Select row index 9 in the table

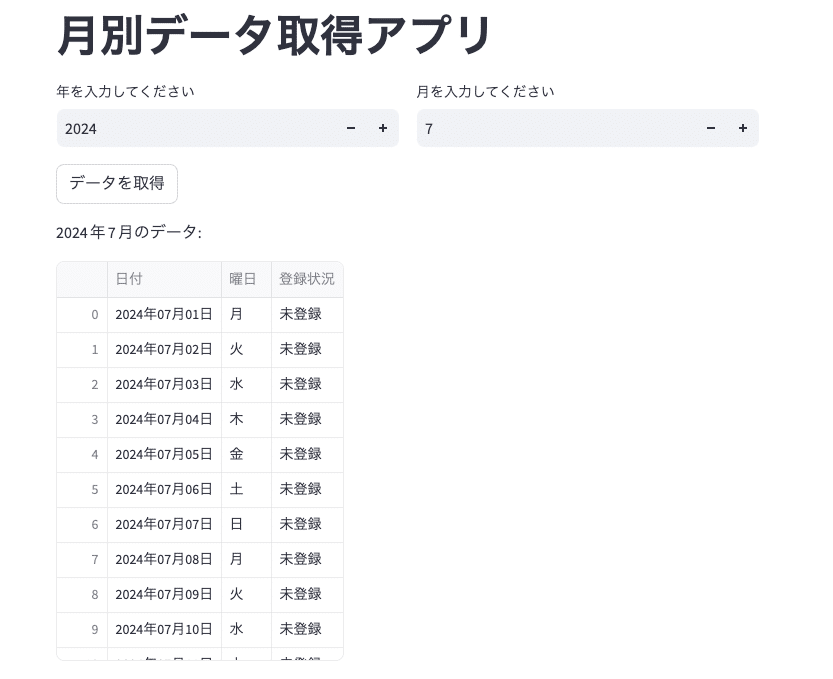pos(82,630)
